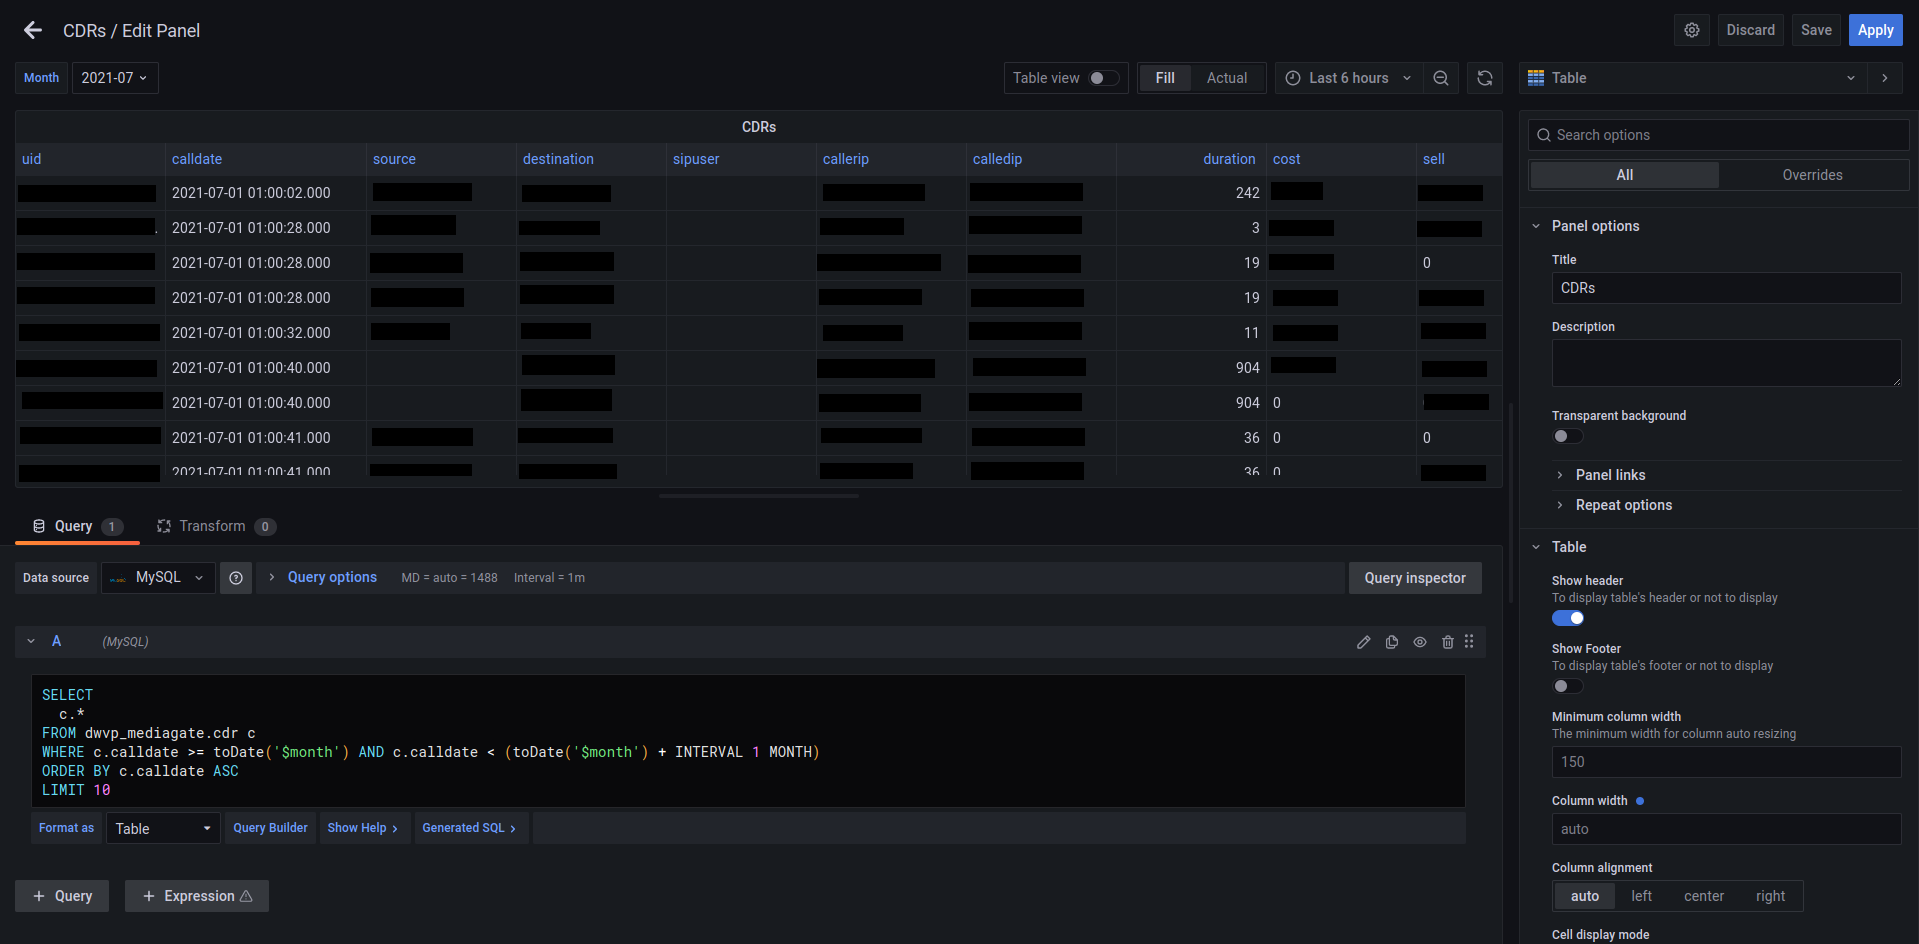Image resolution: width=1919 pixels, height=944 pixels.
Task: Collapse the options pane arrow
Action: tap(1885, 78)
